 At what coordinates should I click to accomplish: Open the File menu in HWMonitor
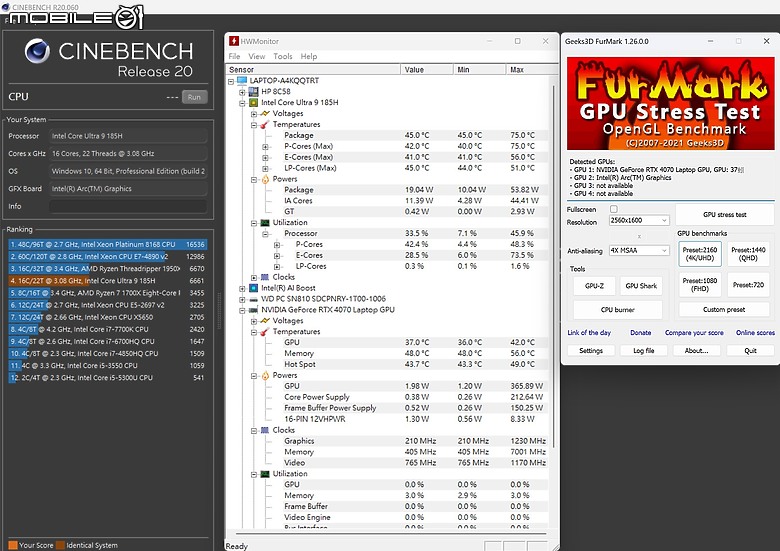click(234, 56)
